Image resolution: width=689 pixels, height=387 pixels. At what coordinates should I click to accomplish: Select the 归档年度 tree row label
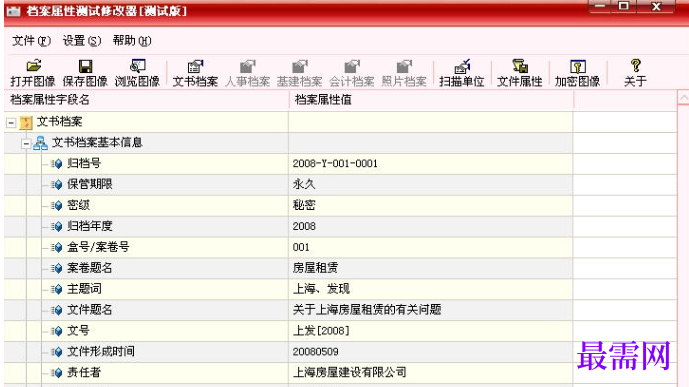tap(90, 226)
